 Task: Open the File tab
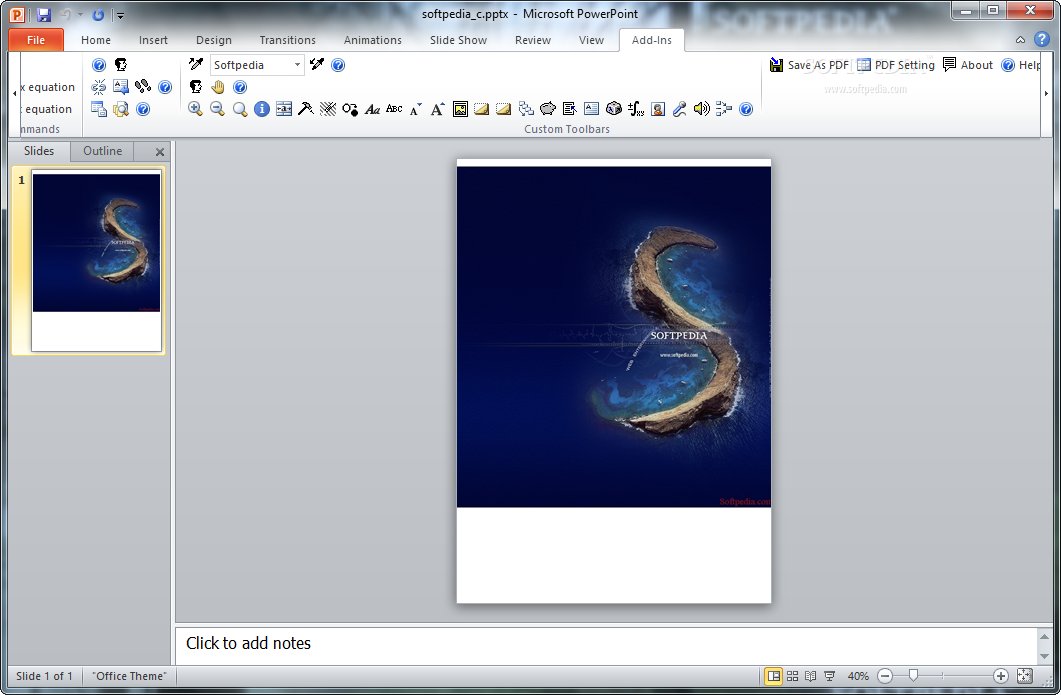pyautogui.click(x=36, y=40)
